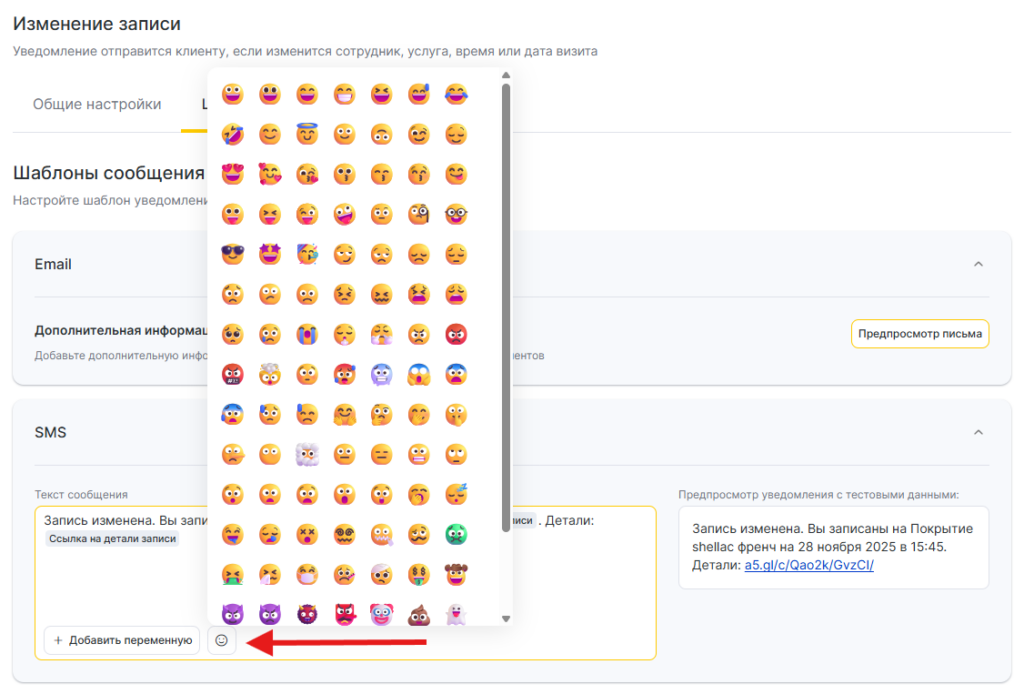Choose the monocle face emoji

tap(419, 214)
